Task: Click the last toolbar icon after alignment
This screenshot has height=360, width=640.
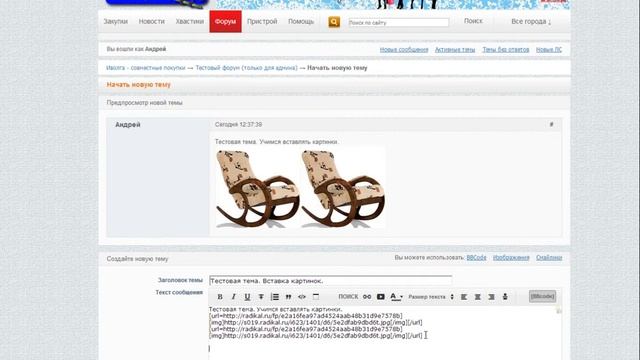Action: tap(505, 297)
